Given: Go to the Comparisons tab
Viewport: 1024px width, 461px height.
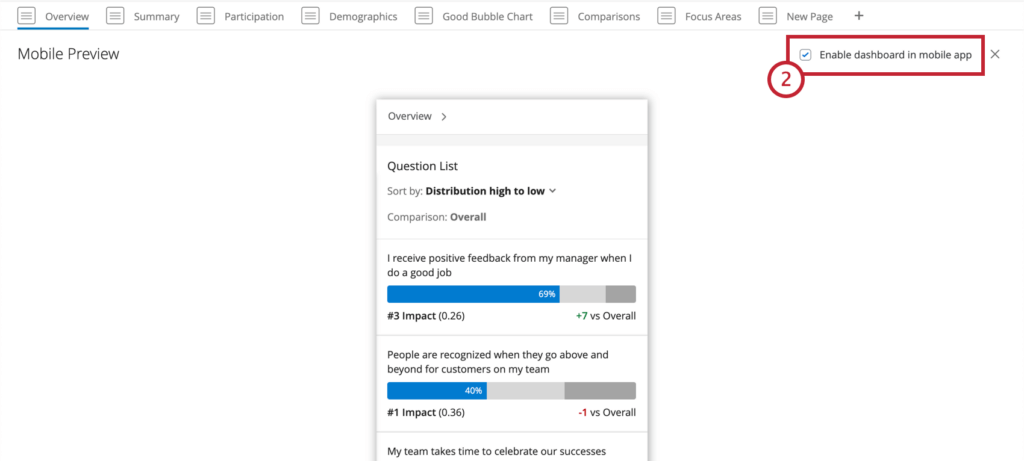Looking at the screenshot, I should point(608,17).
